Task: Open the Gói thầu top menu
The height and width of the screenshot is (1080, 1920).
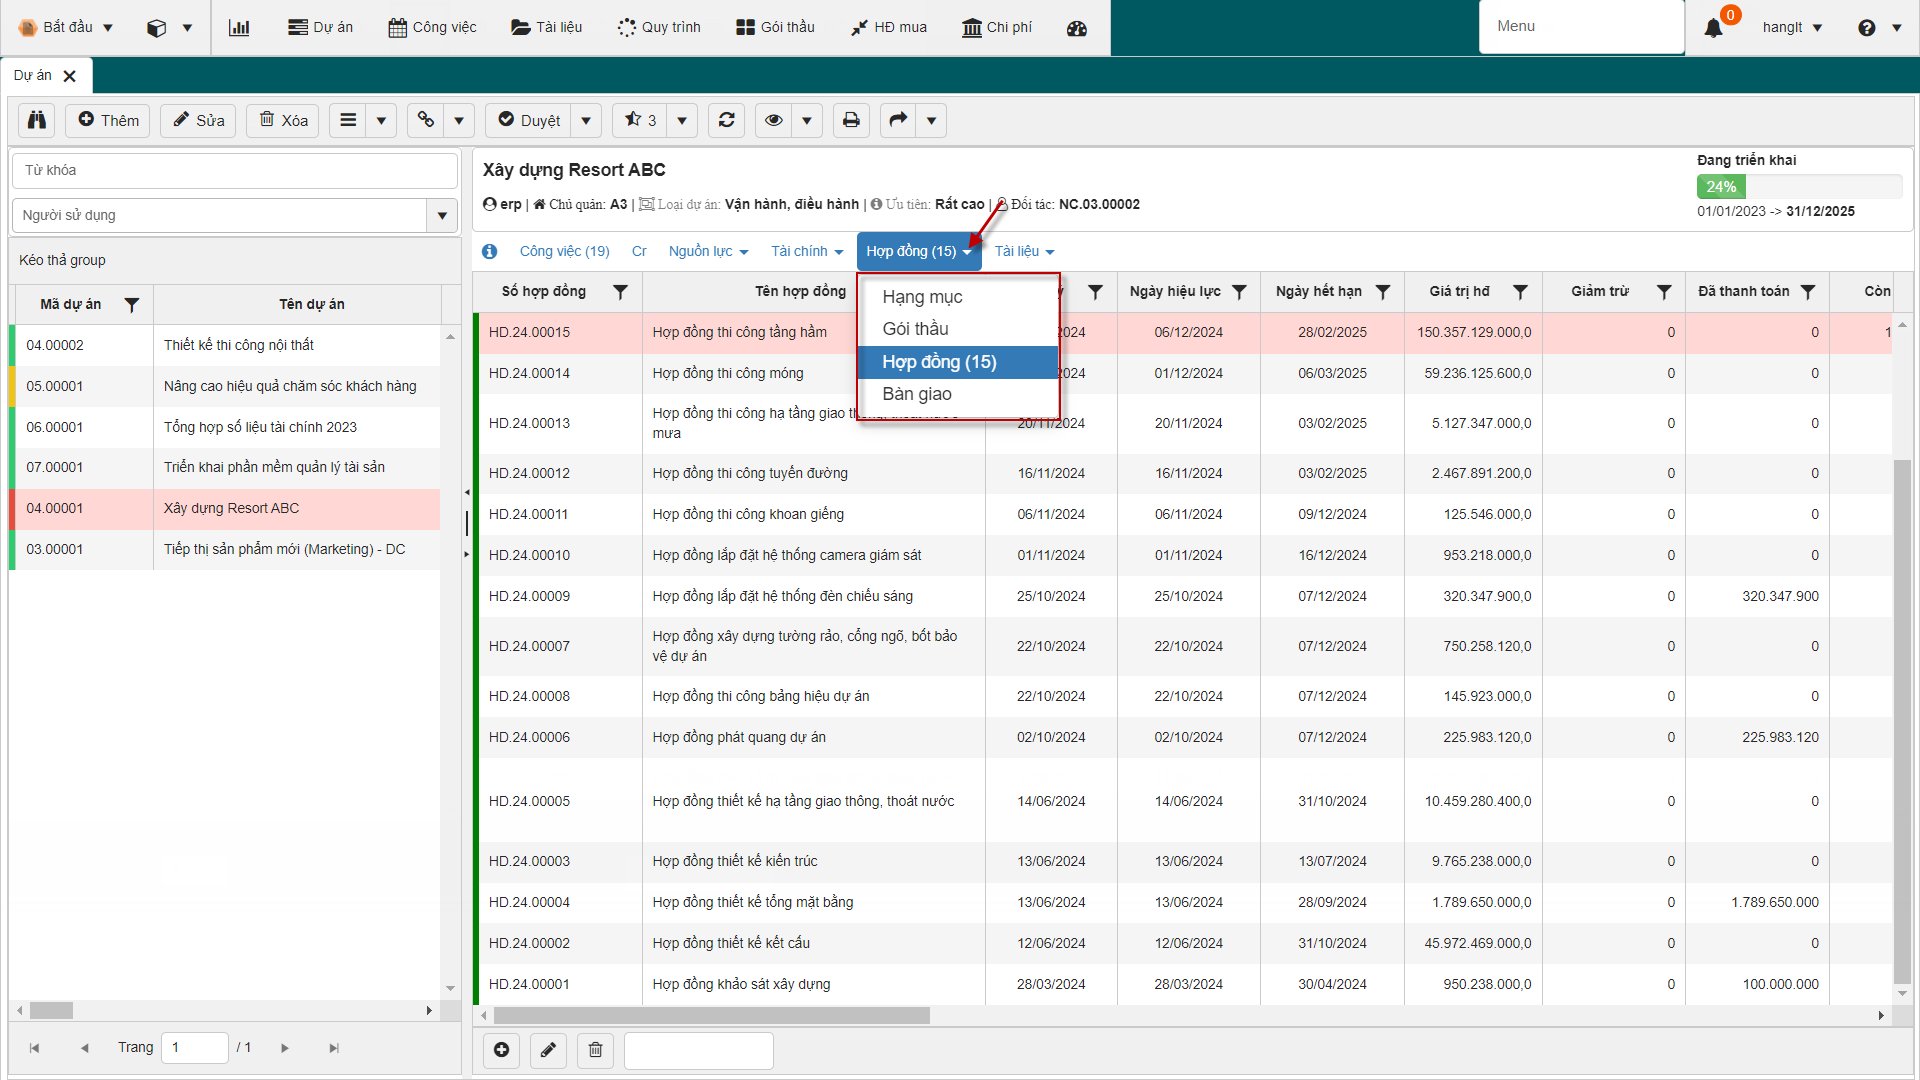Action: click(x=775, y=28)
